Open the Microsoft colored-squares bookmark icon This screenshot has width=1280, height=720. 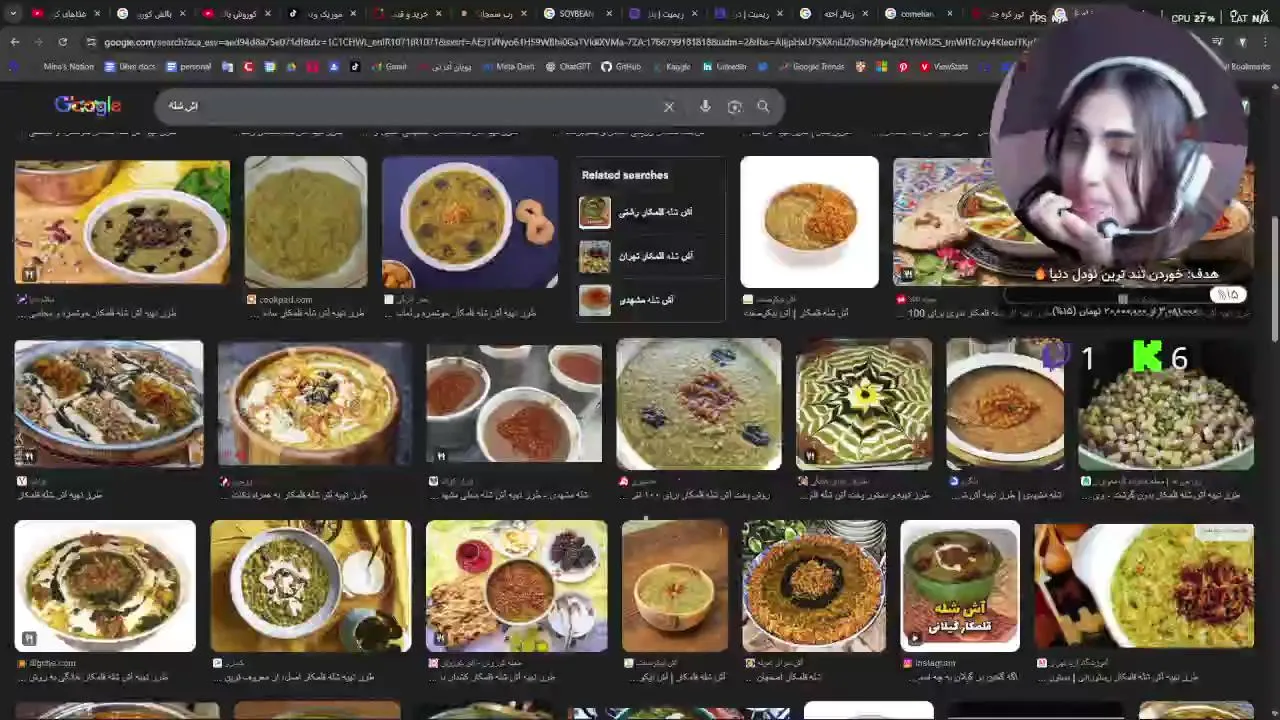[881, 67]
